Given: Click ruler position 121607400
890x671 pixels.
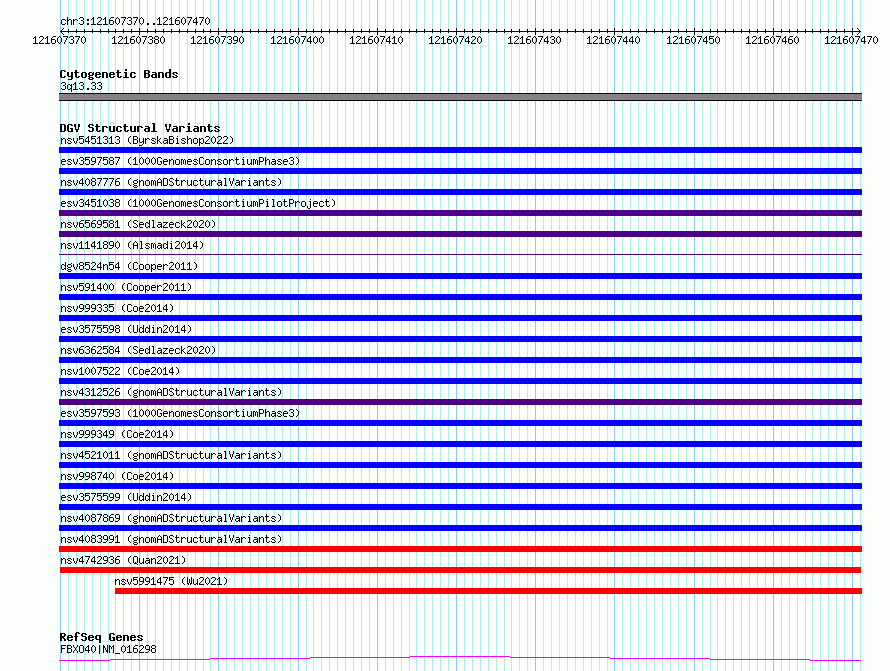Looking at the screenshot, I should pyautogui.click(x=297, y=40).
